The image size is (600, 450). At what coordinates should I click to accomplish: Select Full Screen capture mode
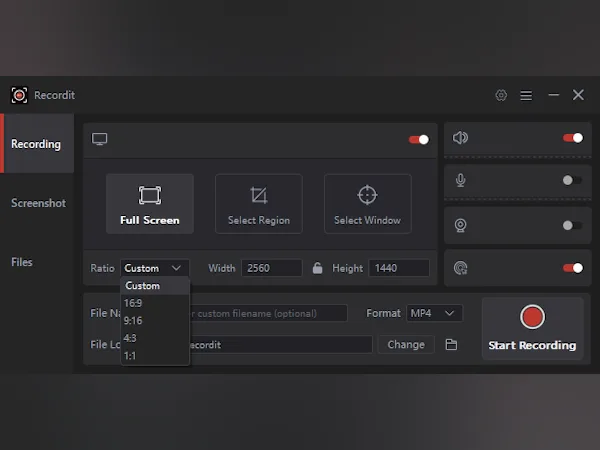click(150, 204)
